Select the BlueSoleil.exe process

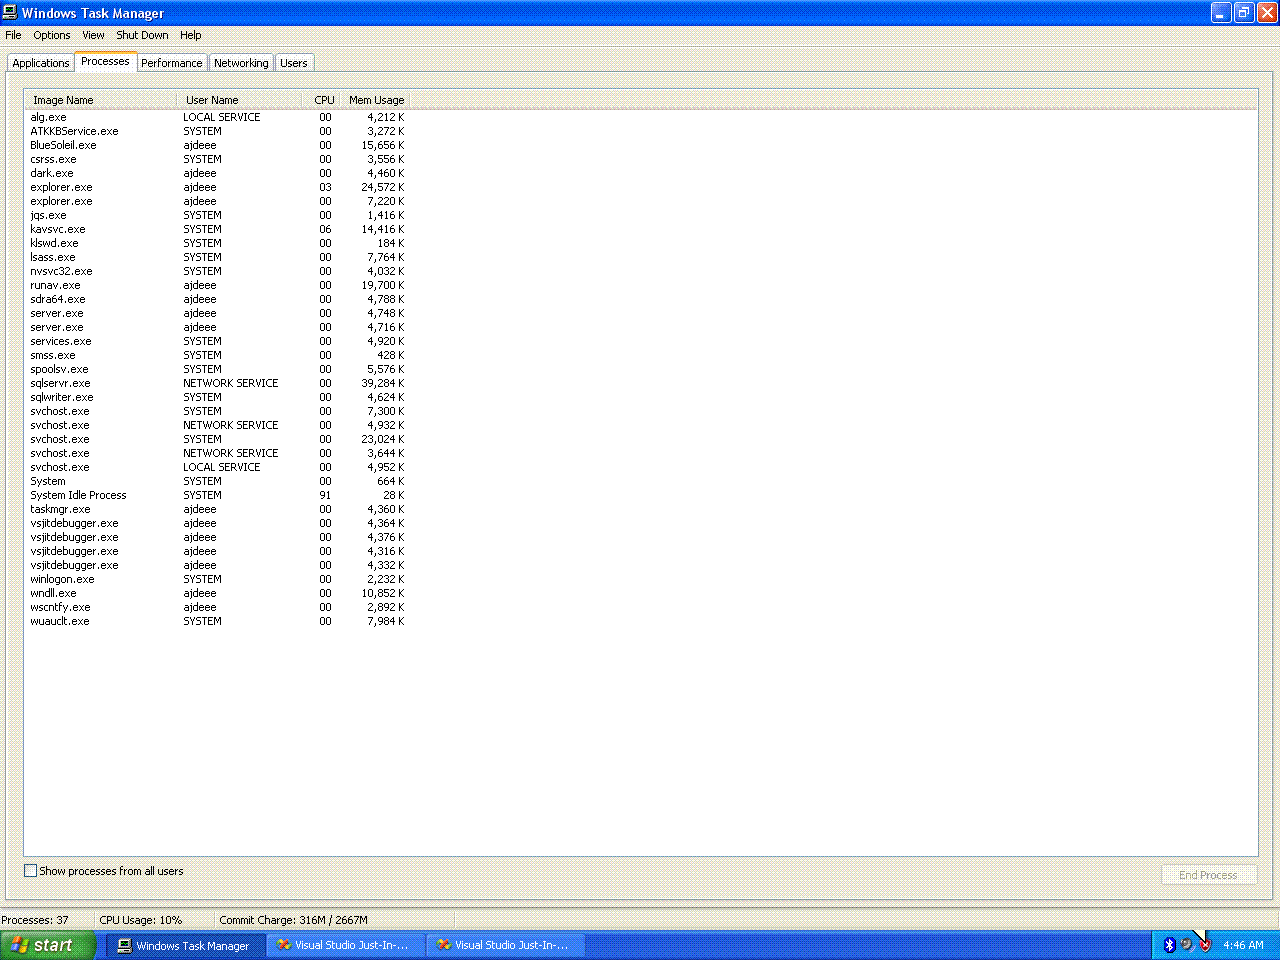(217, 145)
